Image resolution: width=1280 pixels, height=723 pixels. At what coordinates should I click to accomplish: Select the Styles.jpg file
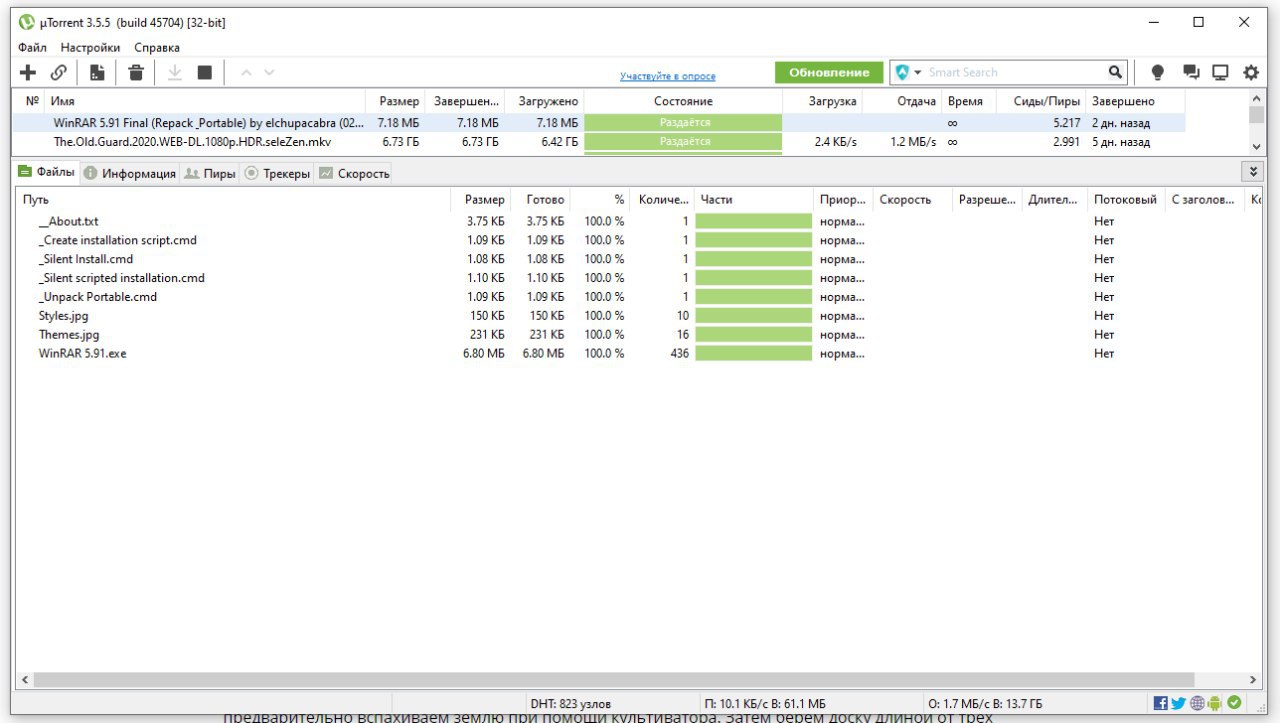coord(63,316)
